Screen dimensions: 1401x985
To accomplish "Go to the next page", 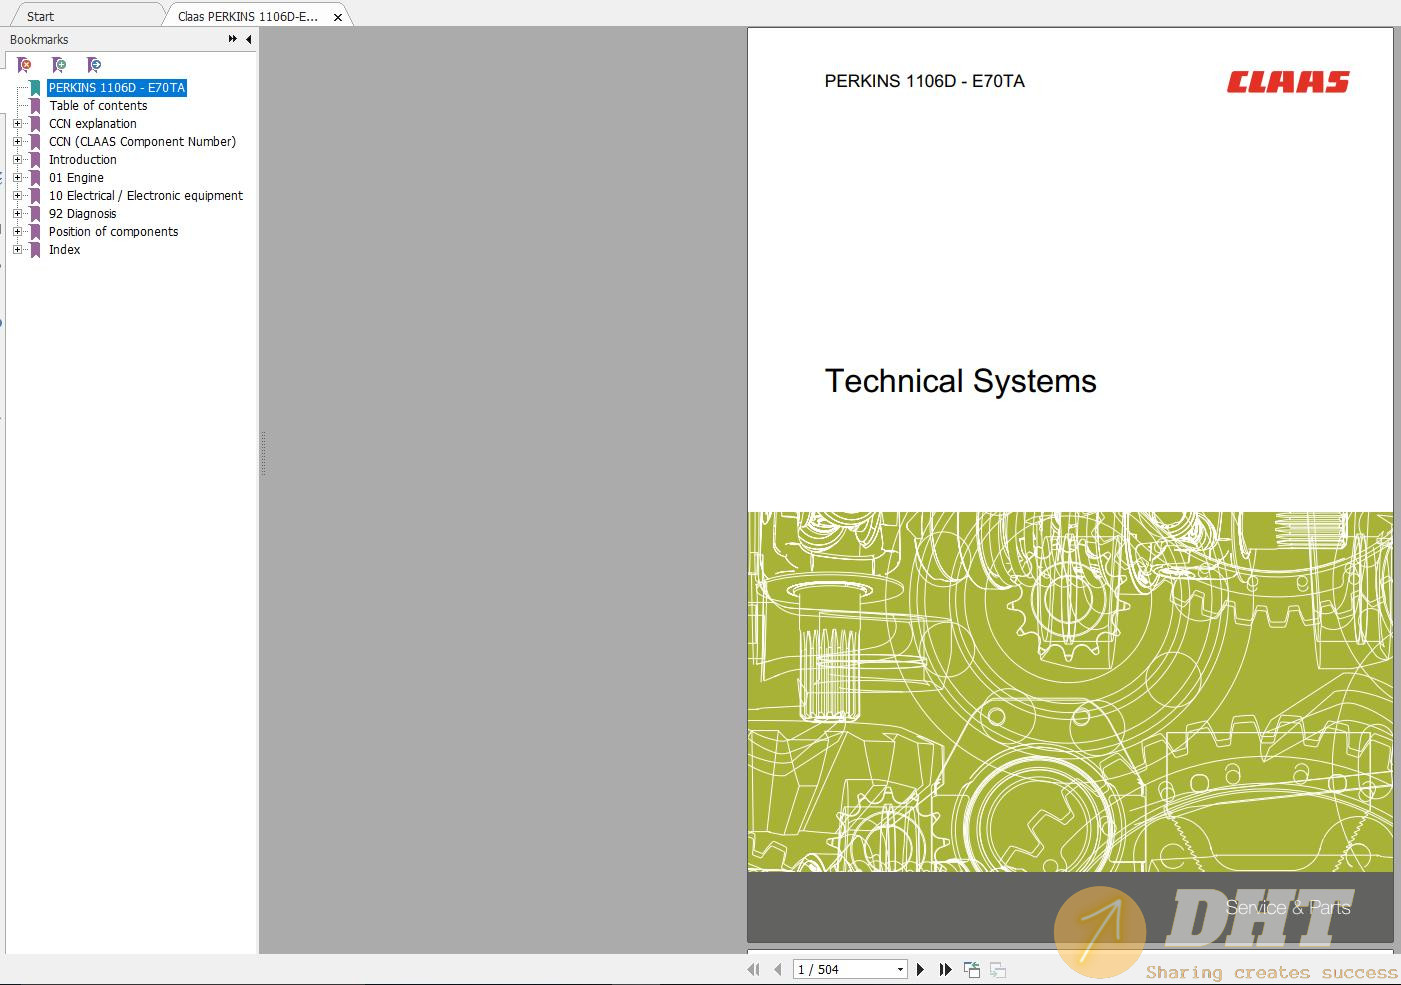I will point(920,969).
